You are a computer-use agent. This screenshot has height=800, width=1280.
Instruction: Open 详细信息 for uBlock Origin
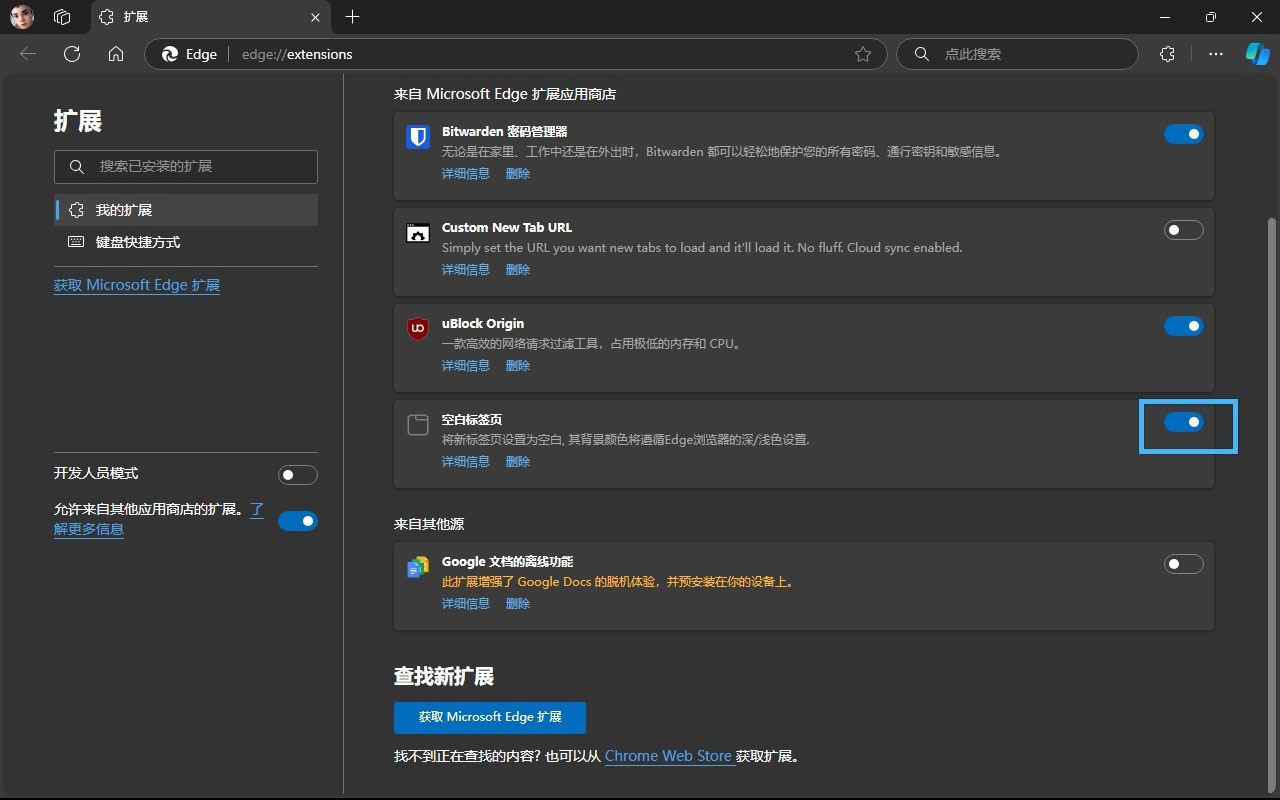pyautogui.click(x=466, y=366)
